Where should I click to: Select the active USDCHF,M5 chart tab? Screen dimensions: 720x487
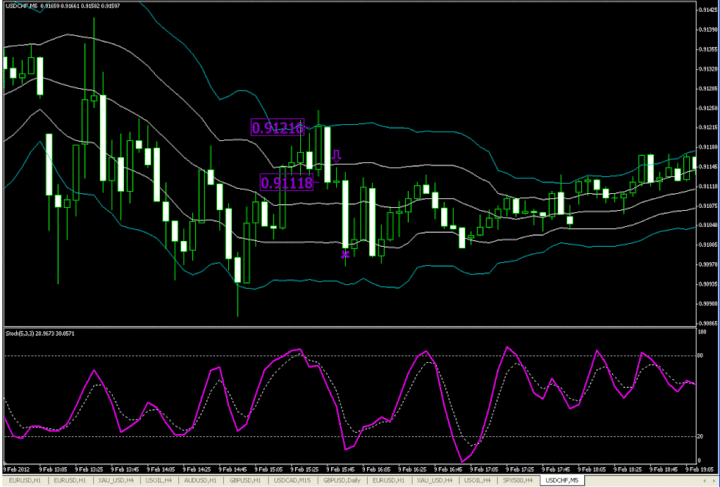562,480
